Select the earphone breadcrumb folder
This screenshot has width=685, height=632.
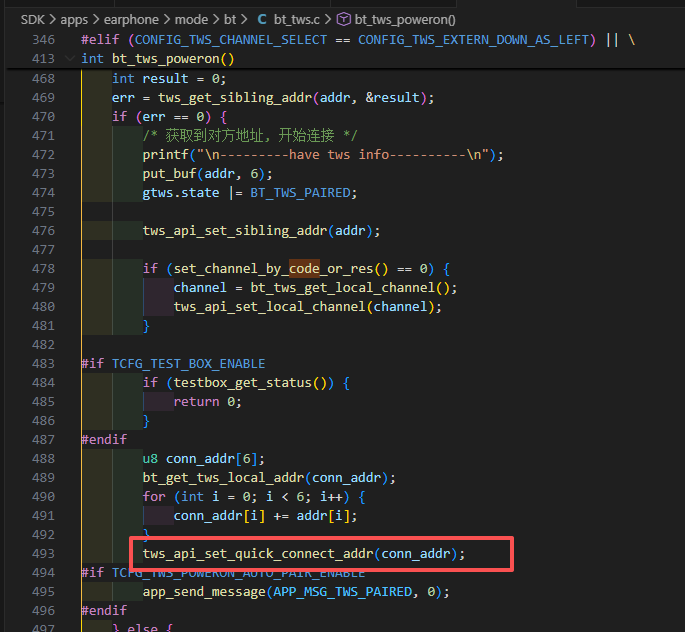click(x=131, y=20)
